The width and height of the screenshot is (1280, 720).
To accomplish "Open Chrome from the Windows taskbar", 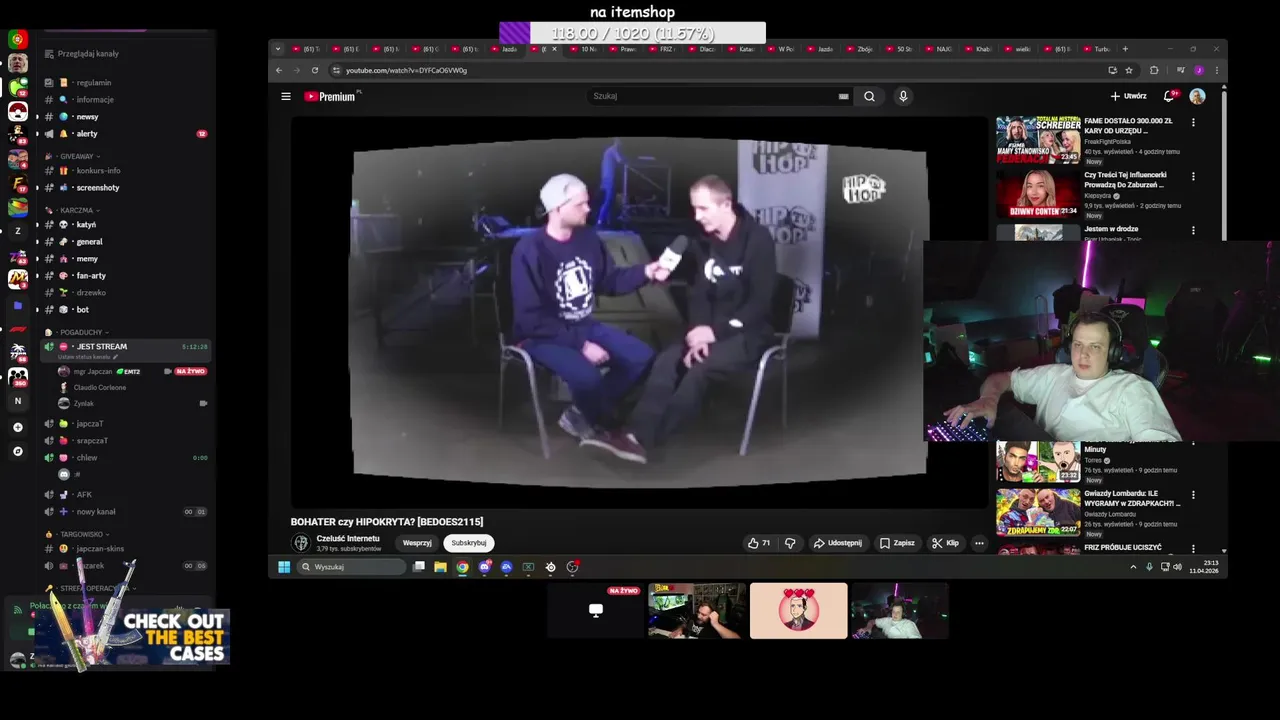I will tap(462, 567).
